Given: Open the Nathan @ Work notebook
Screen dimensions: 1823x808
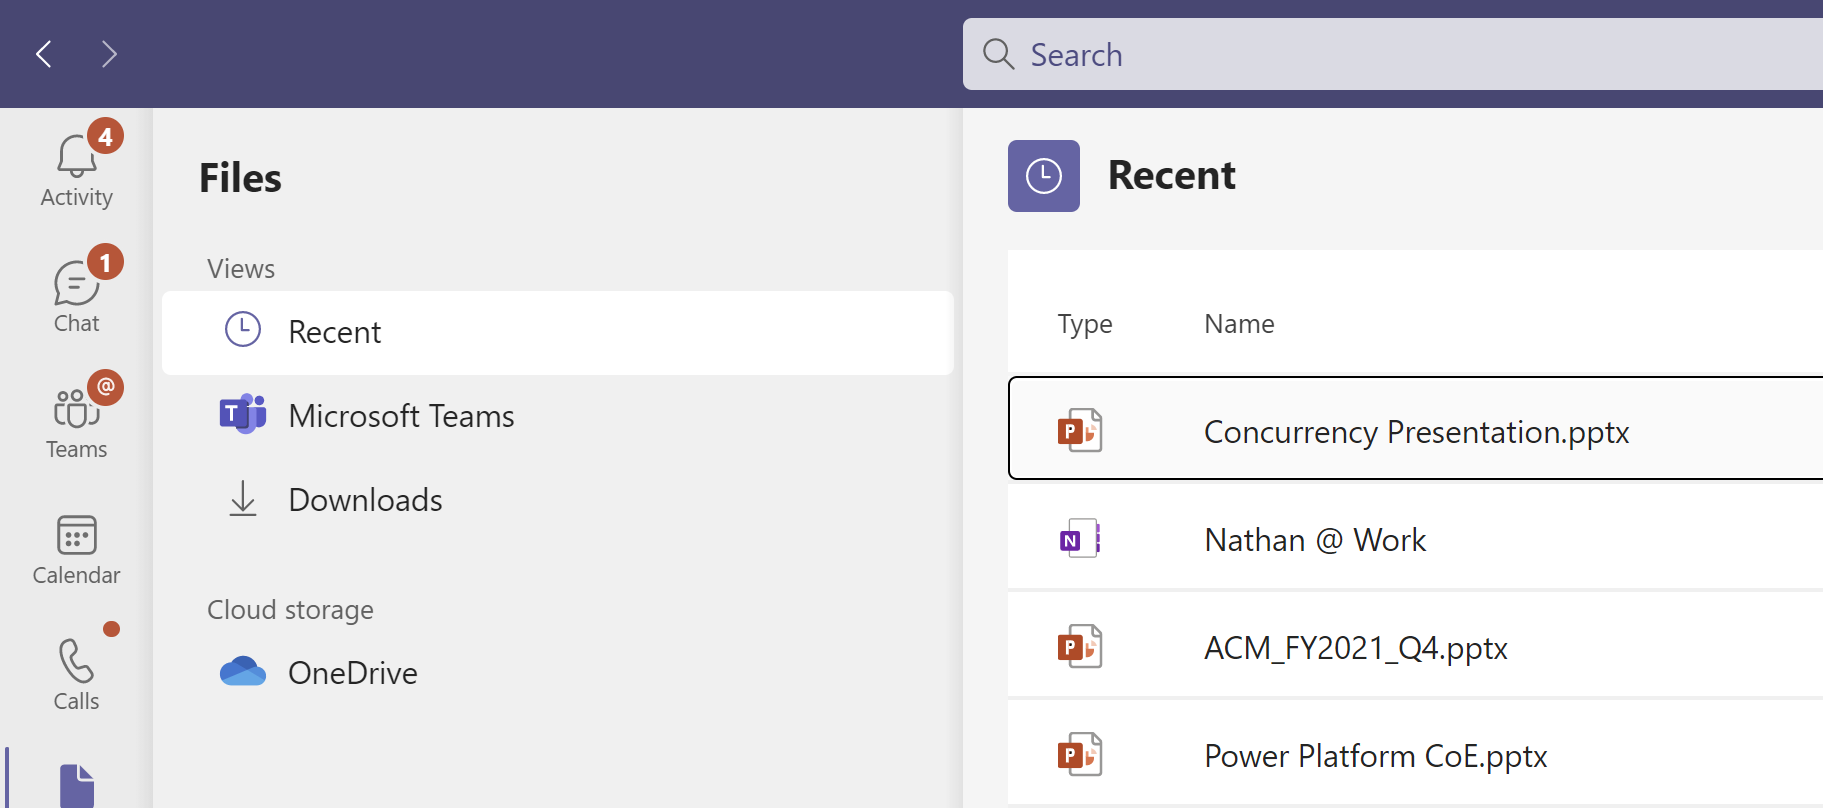Looking at the screenshot, I should click(1314, 540).
